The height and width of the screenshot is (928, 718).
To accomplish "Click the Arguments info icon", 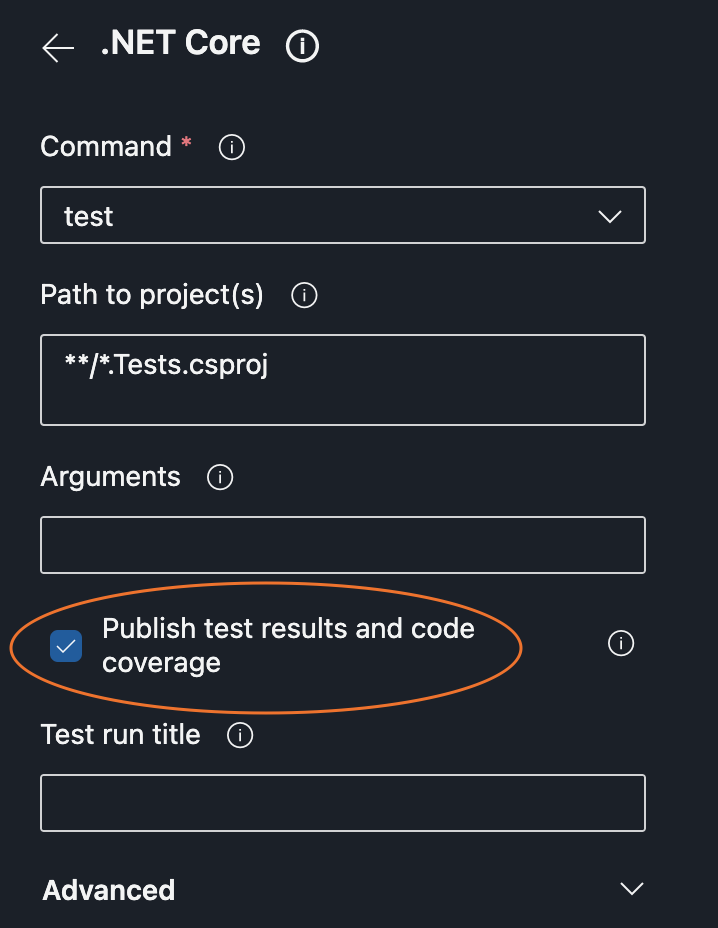I will click(220, 478).
